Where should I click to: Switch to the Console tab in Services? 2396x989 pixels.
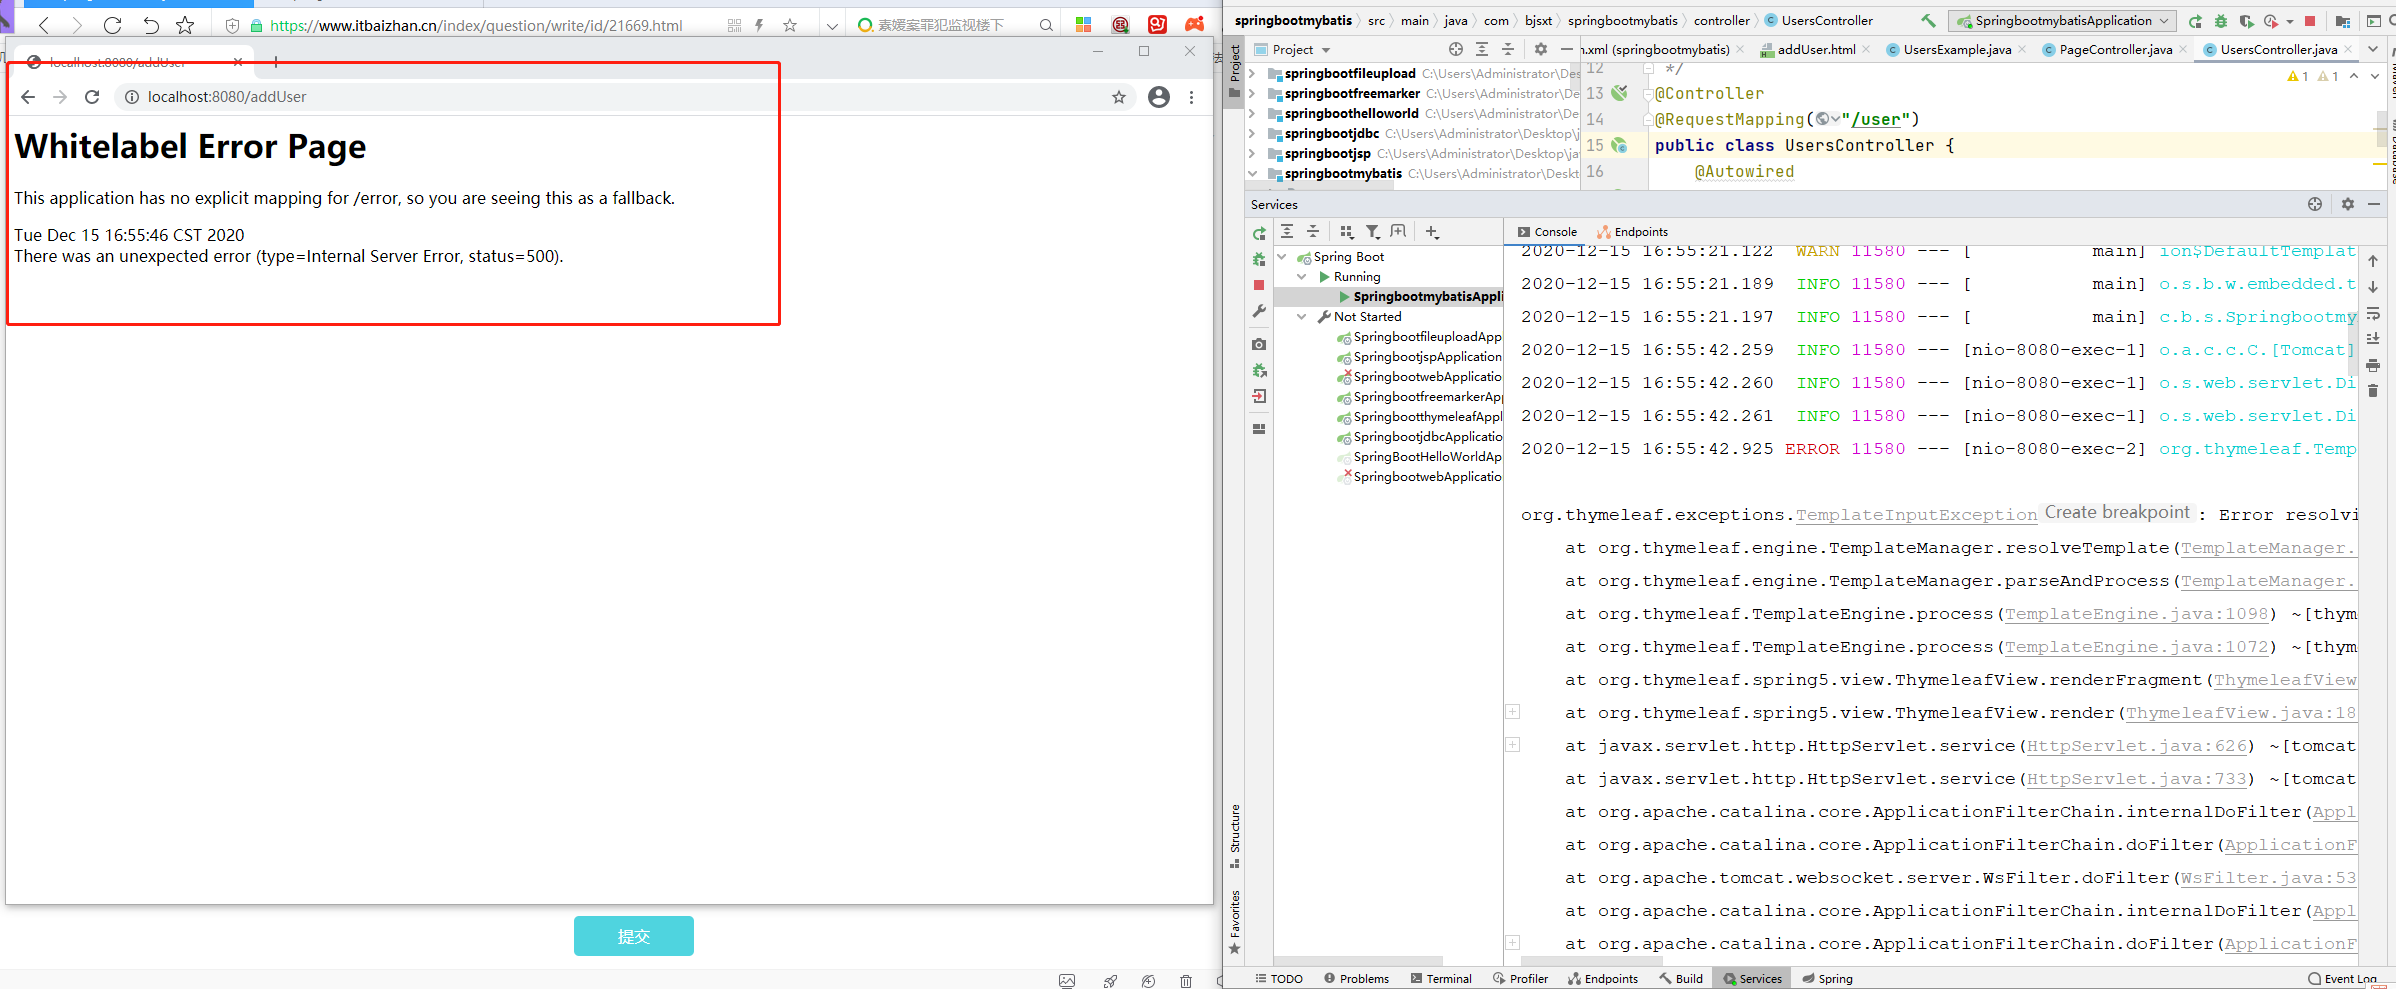[1547, 232]
